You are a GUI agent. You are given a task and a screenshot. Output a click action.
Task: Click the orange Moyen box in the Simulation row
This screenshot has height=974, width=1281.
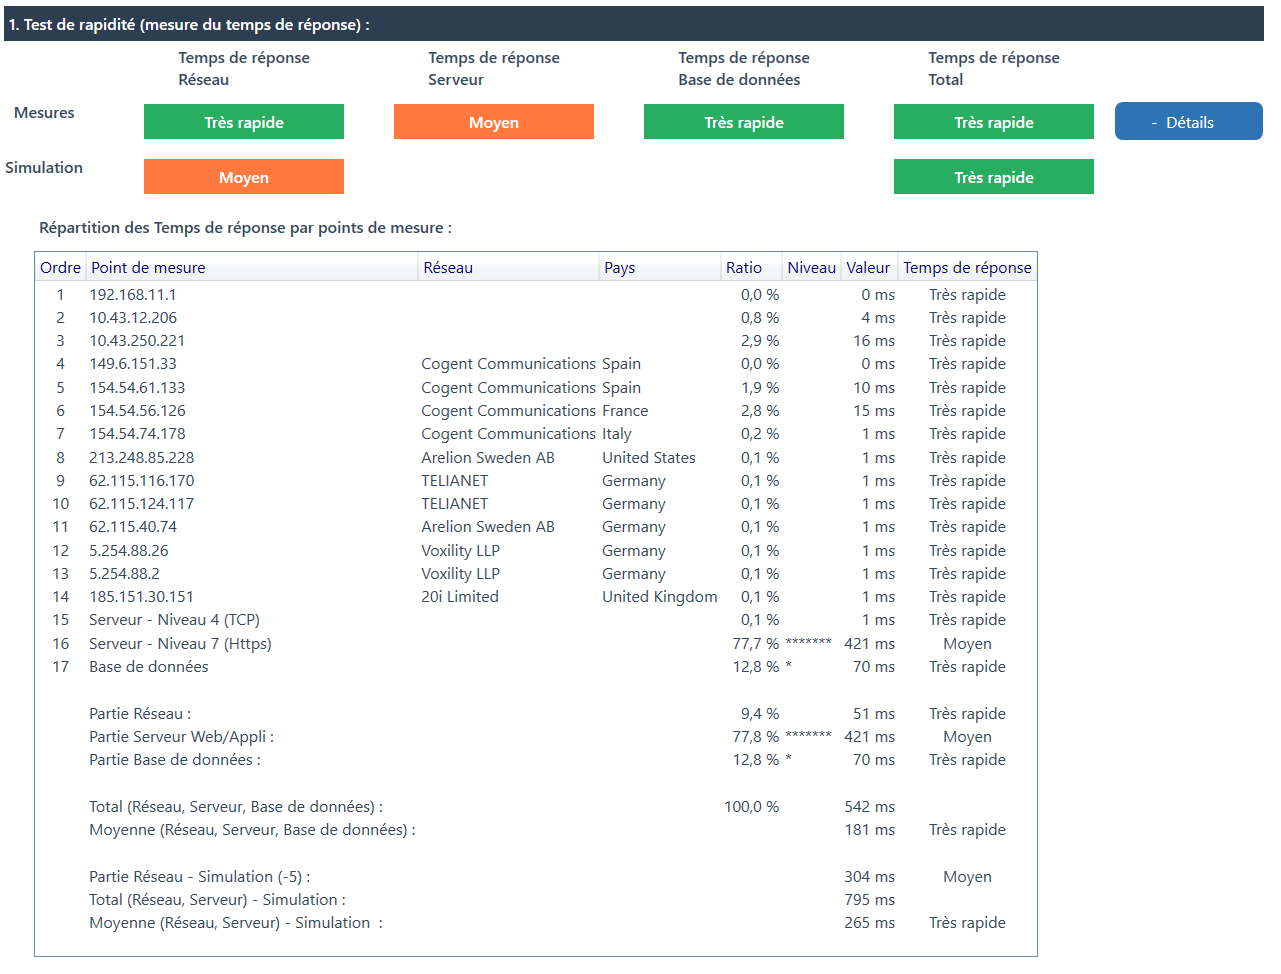click(244, 177)
